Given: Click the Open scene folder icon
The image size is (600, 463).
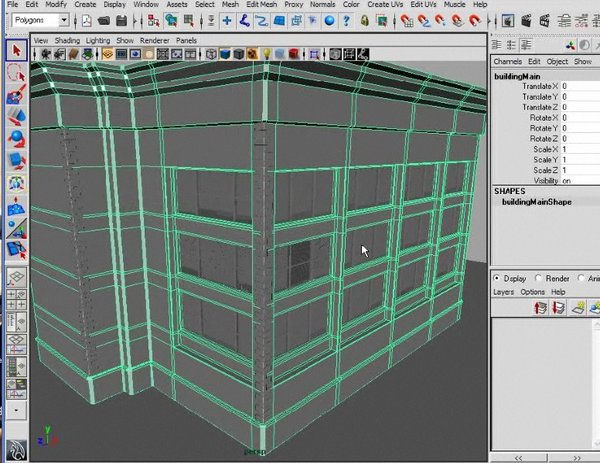Looking at the screenshot, I should [106, 20].
